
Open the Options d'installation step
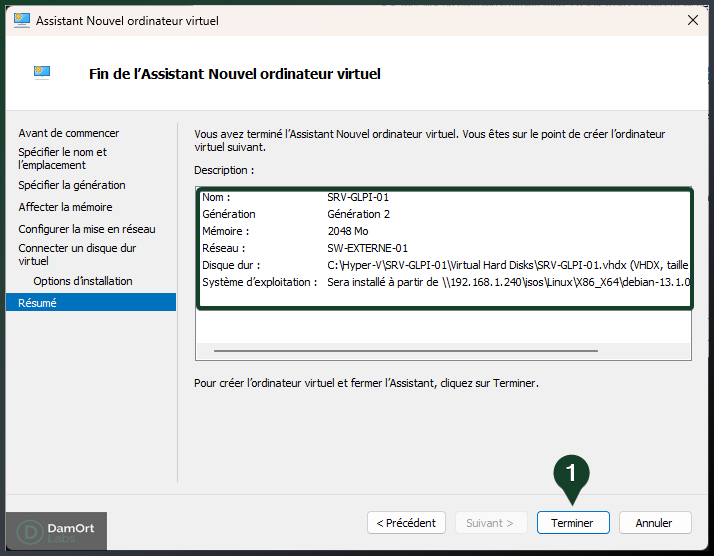pyautogui.click(x=82, y=281)
